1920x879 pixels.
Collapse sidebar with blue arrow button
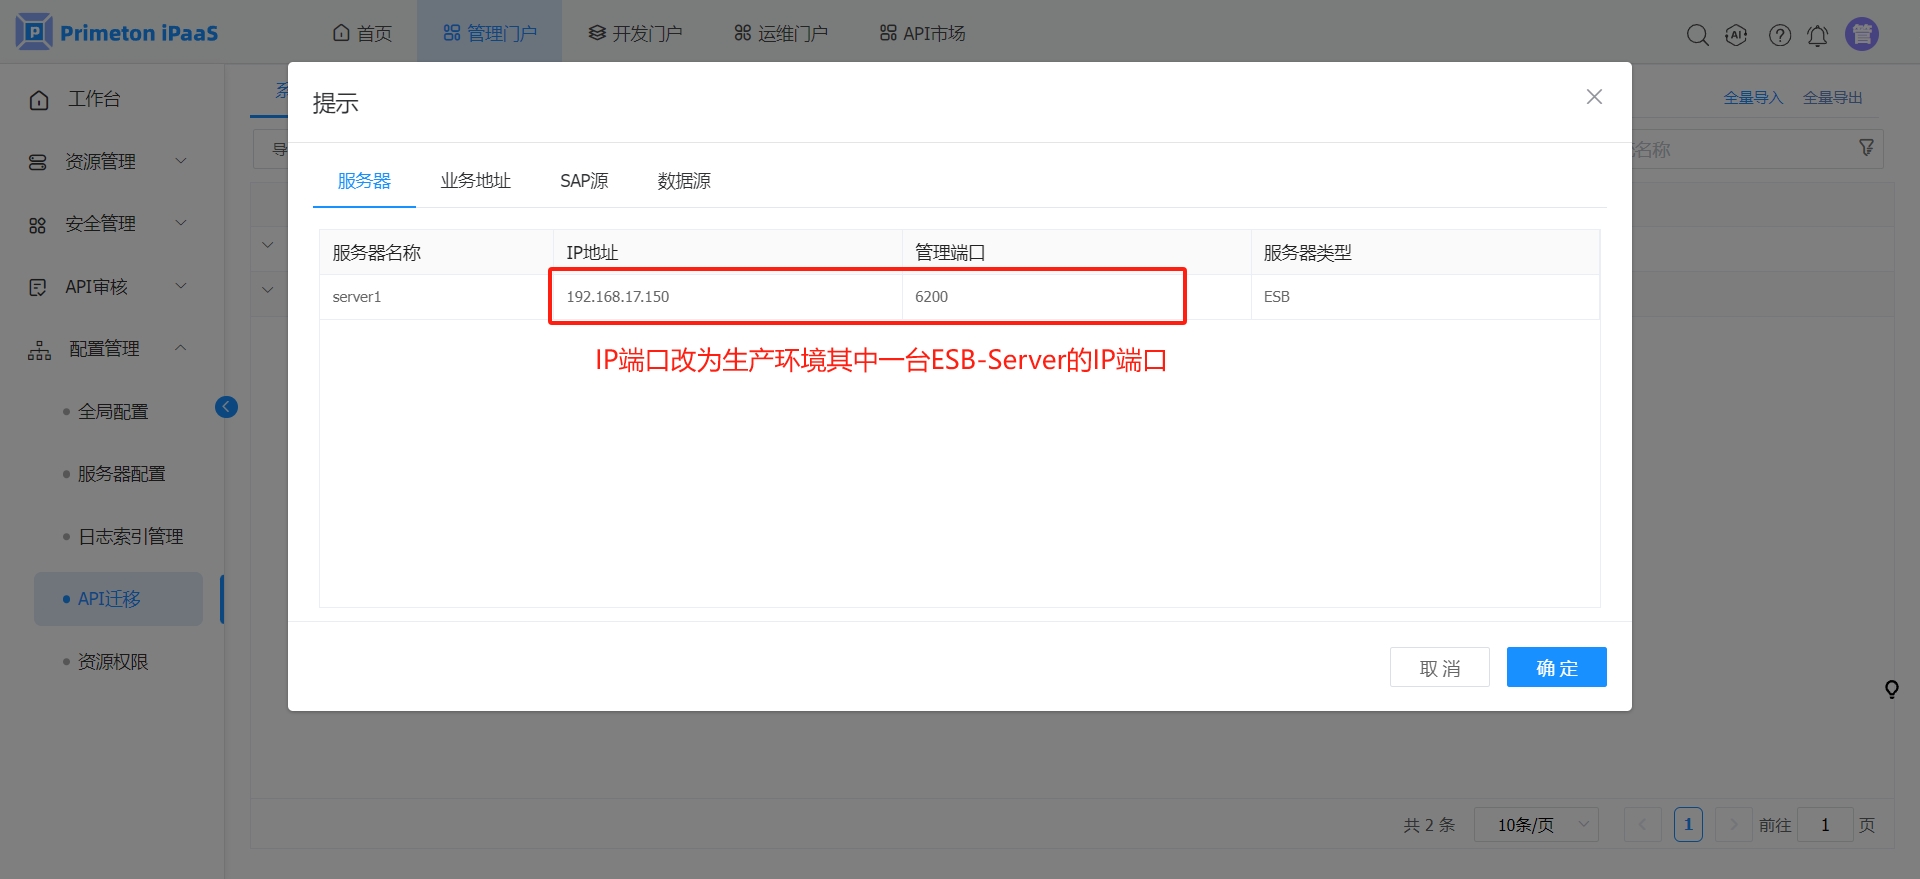[x=226, y=407]
